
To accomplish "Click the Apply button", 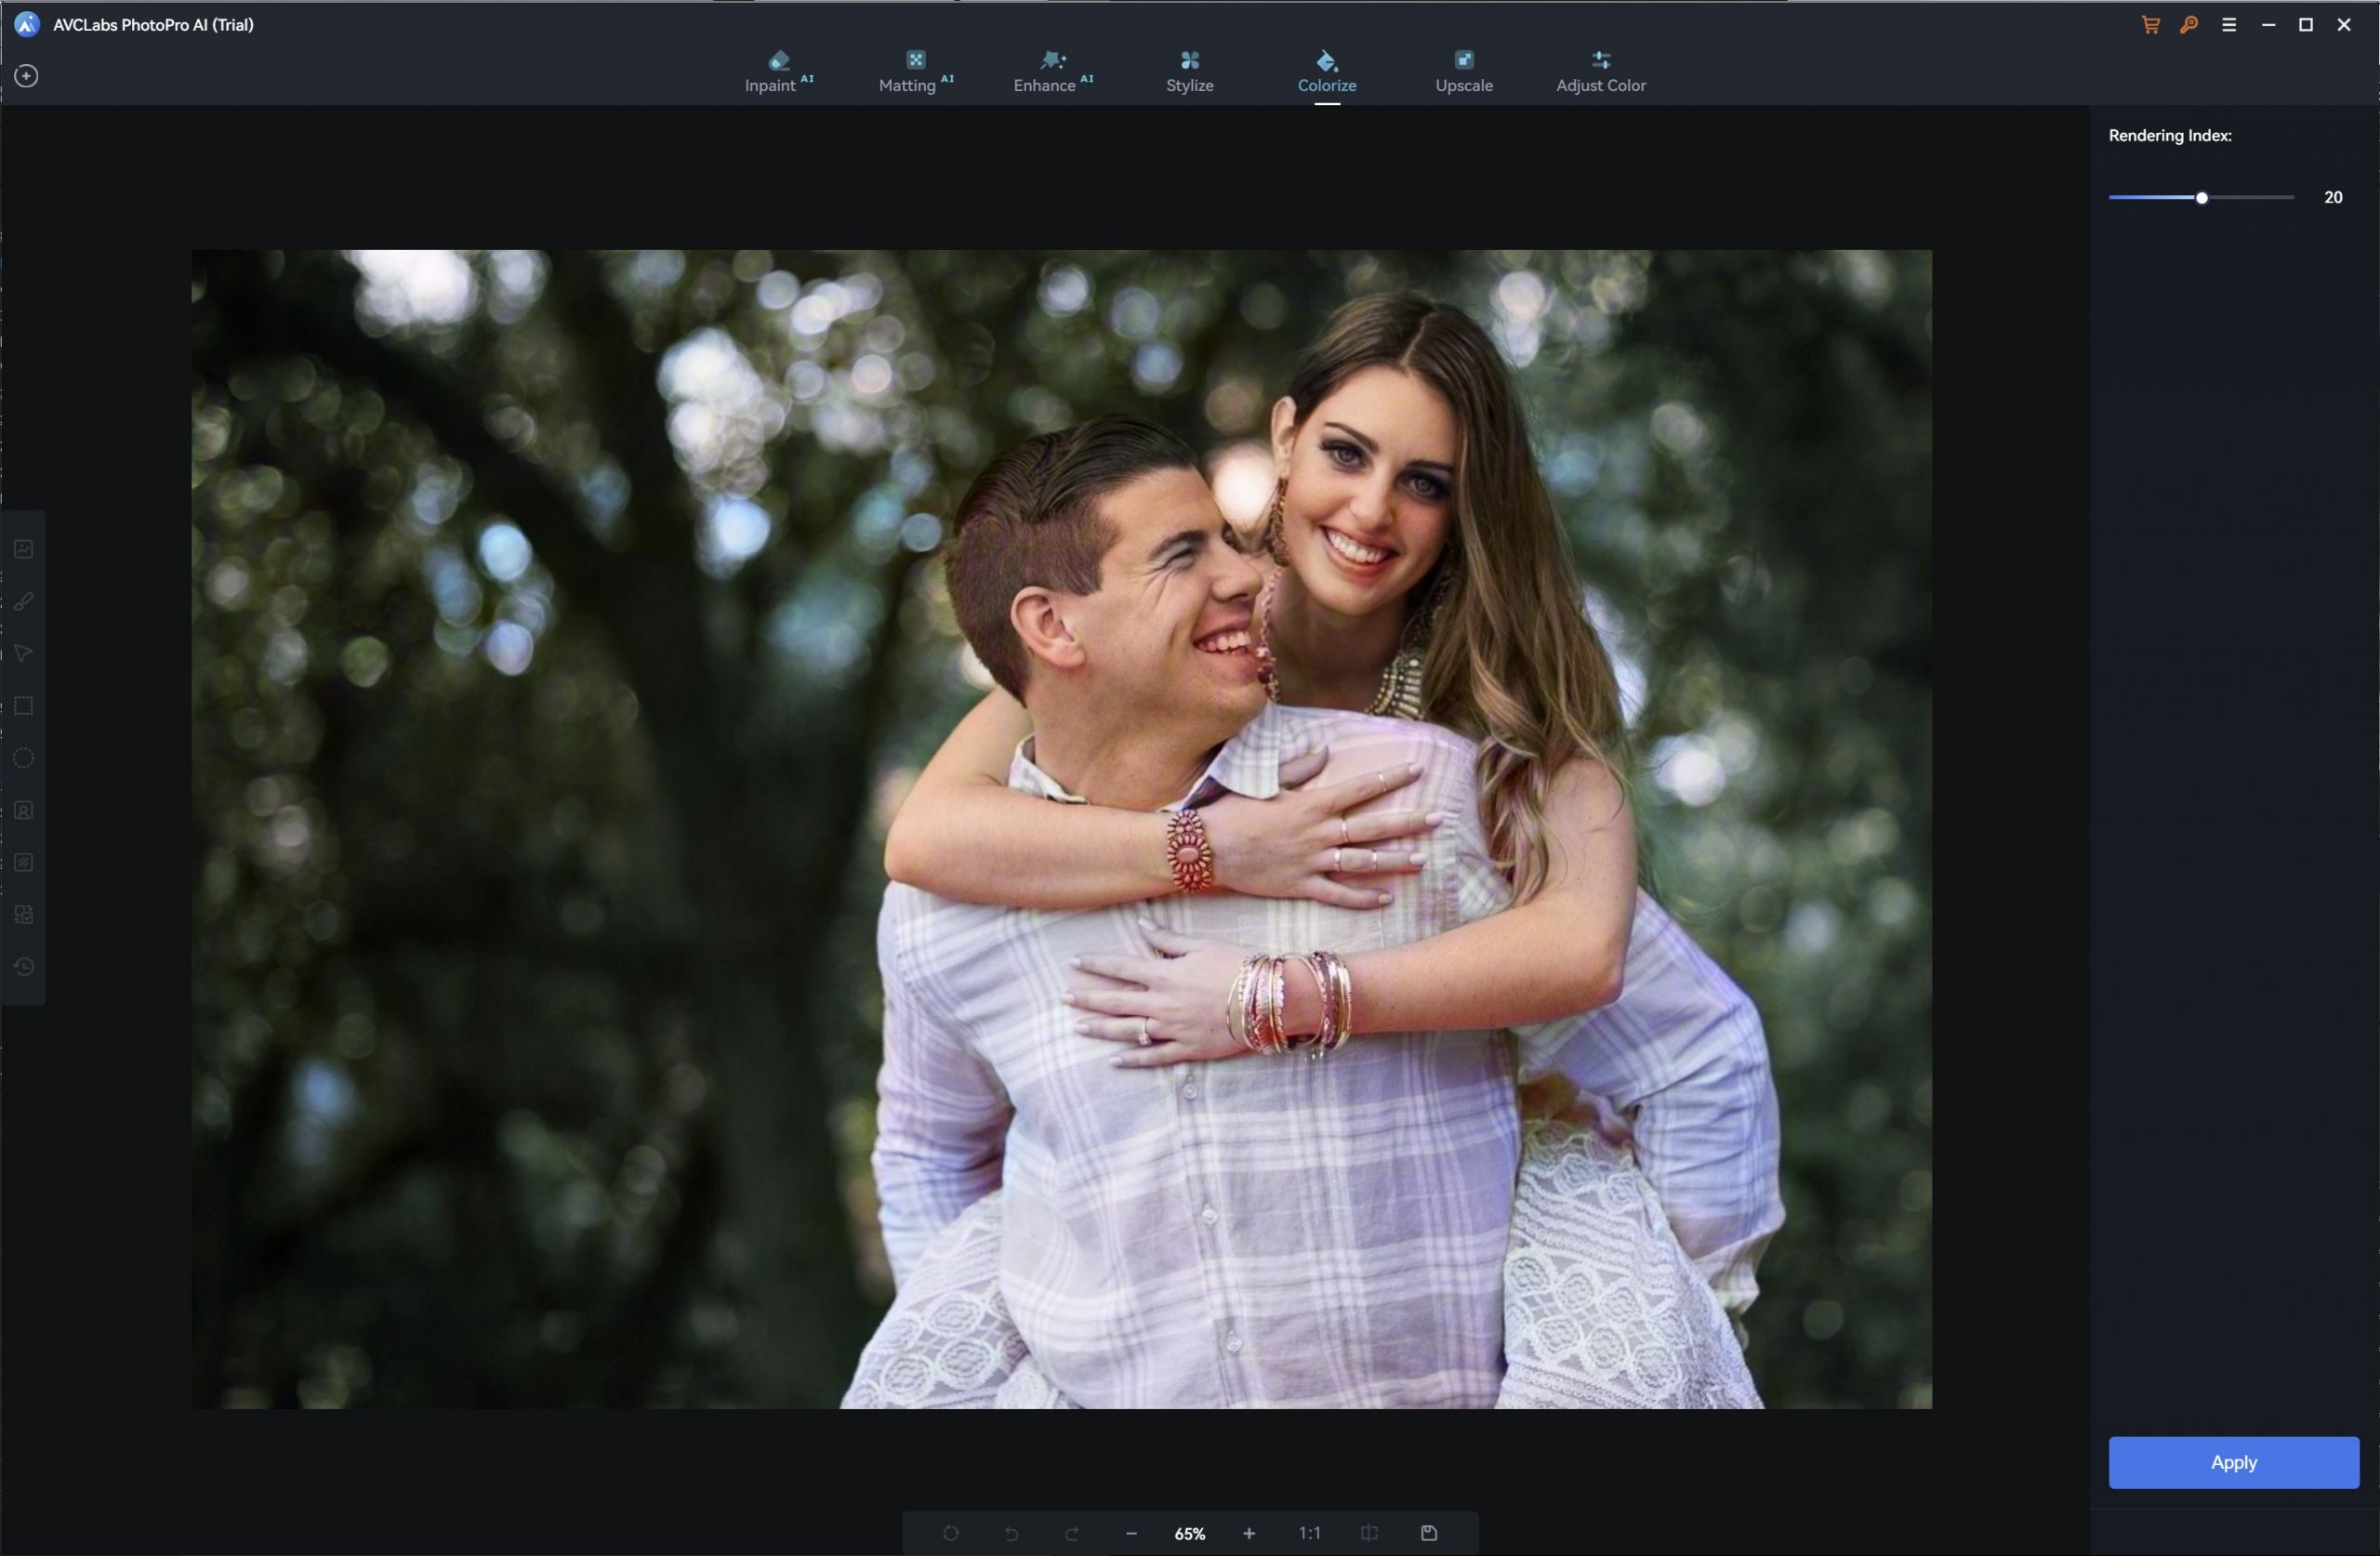I will pos(2233,1462).
